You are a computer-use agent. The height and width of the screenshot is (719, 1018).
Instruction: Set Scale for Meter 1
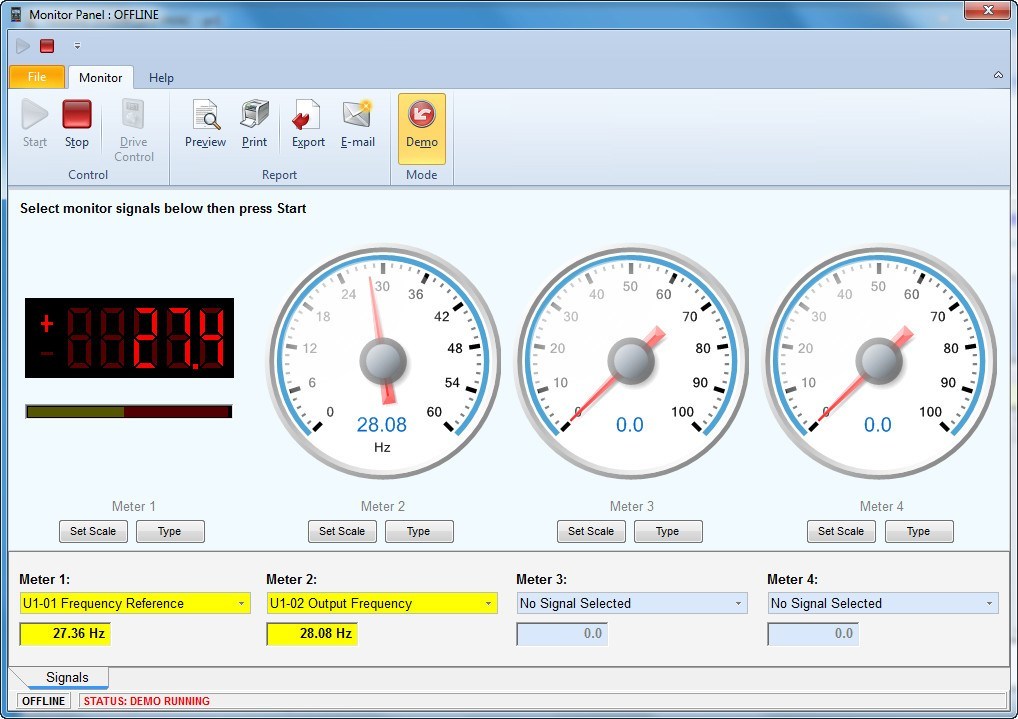93,531
